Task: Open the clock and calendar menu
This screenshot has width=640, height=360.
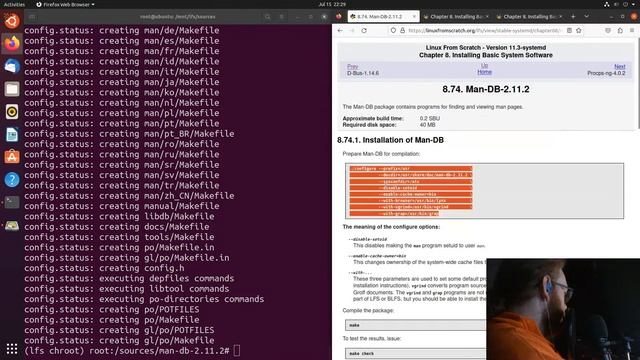Action: 332,4
